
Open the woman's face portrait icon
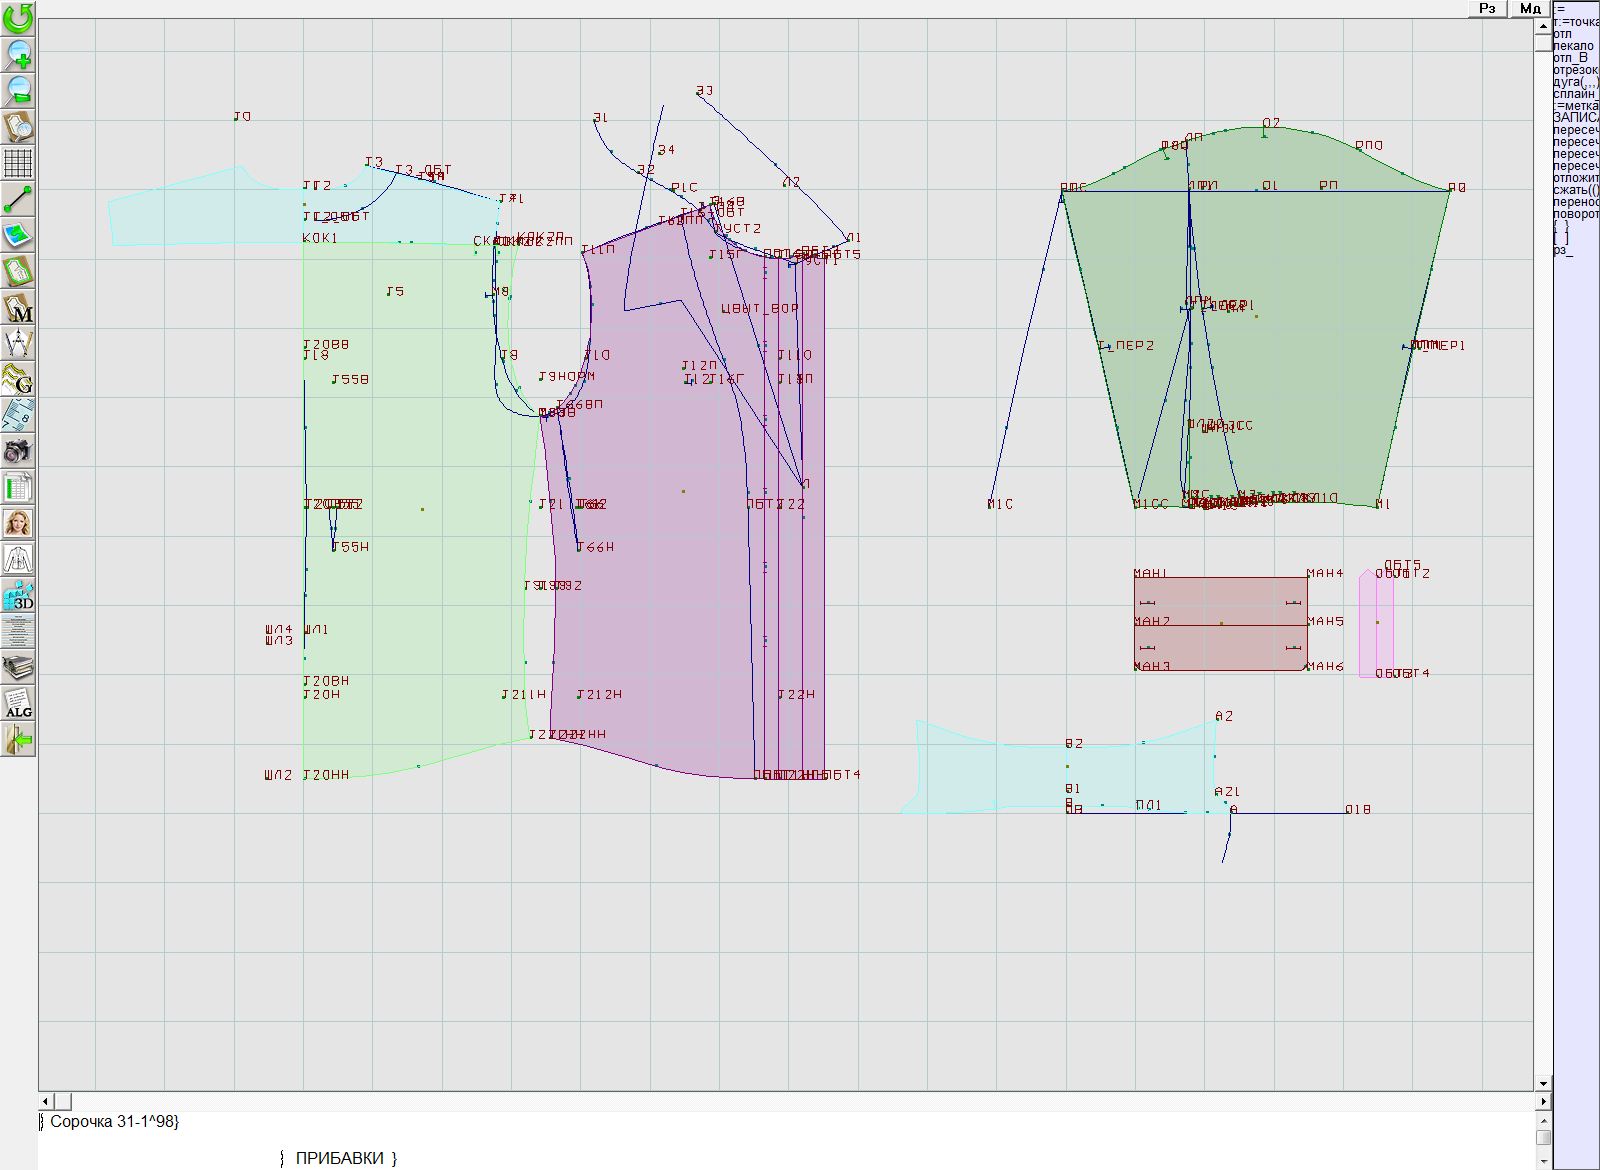click(x=18, y=523)
